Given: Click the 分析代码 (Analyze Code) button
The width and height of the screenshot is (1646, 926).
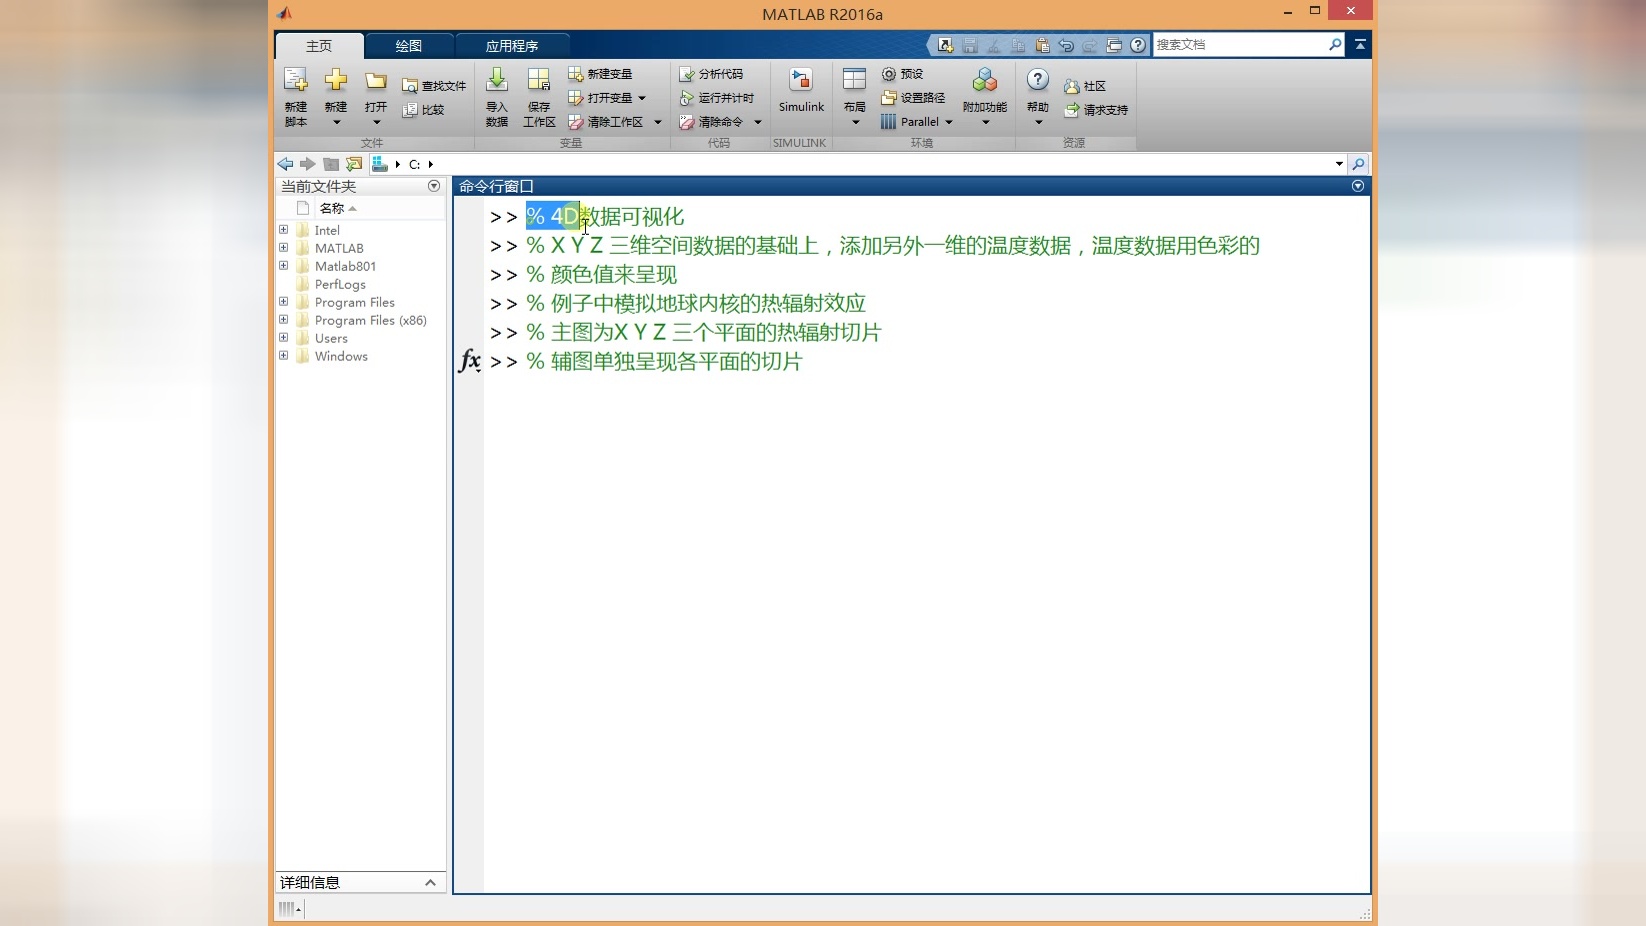Looking at the screenshot, I should point(711,74).
